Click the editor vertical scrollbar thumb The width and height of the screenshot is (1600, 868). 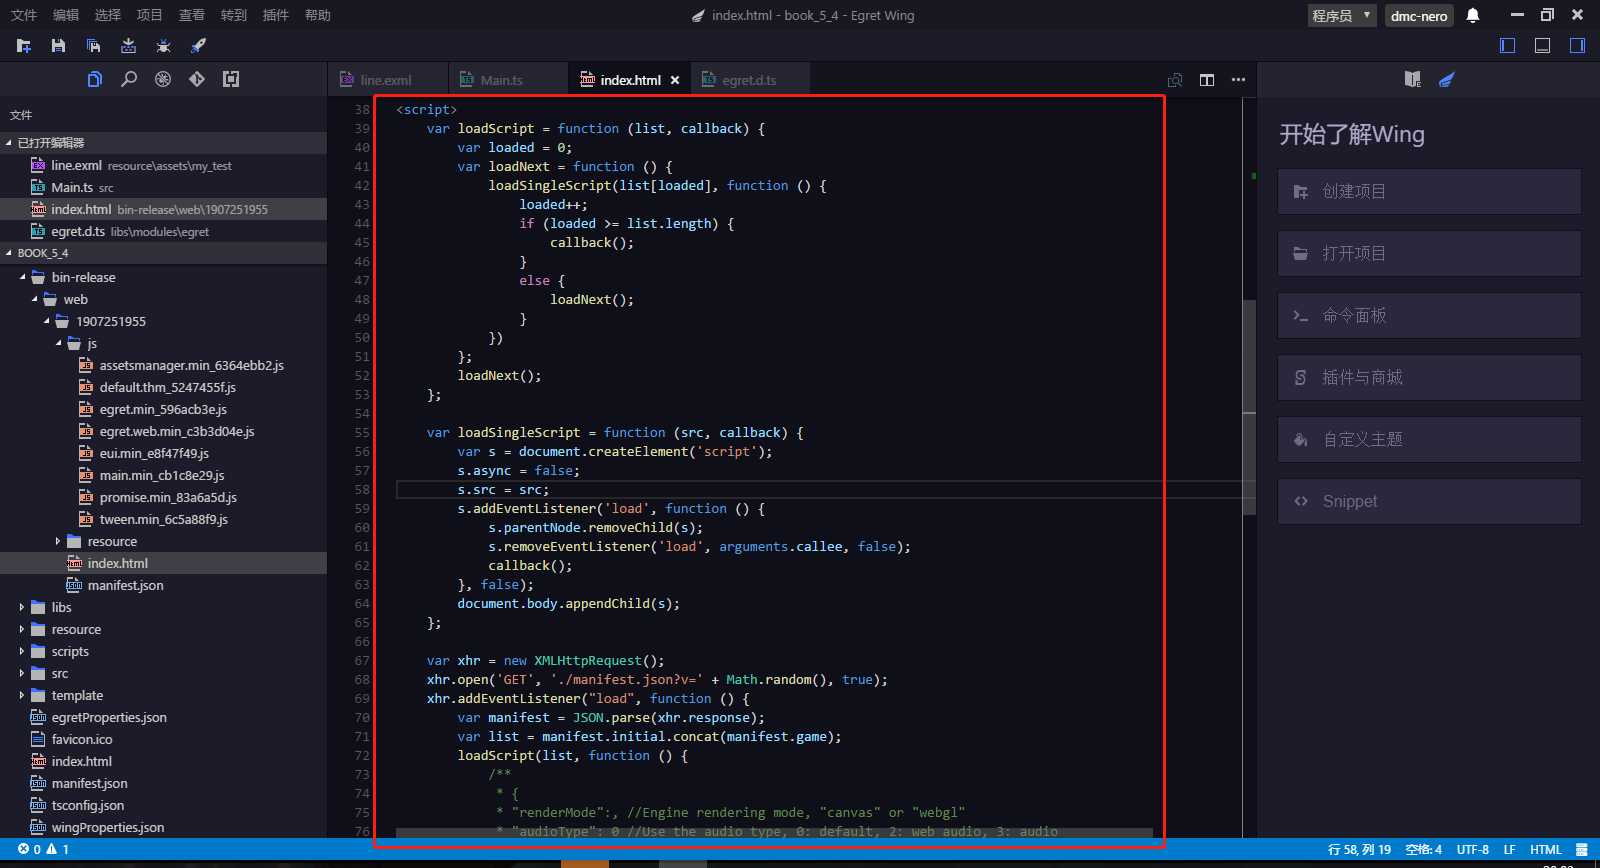[x=1249, y=407]
